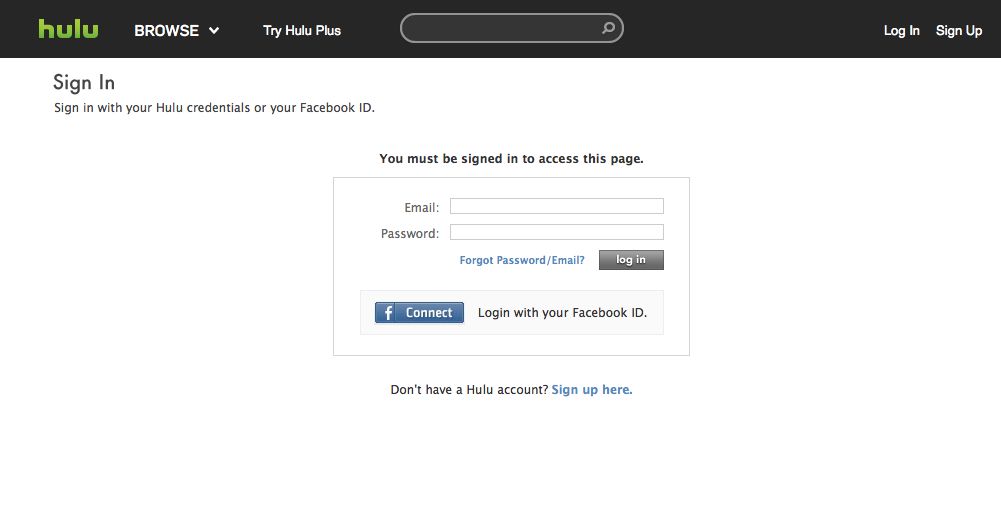Click the green hulu logo
Viewport: 1001px width, 528px height.
point(68,29)
